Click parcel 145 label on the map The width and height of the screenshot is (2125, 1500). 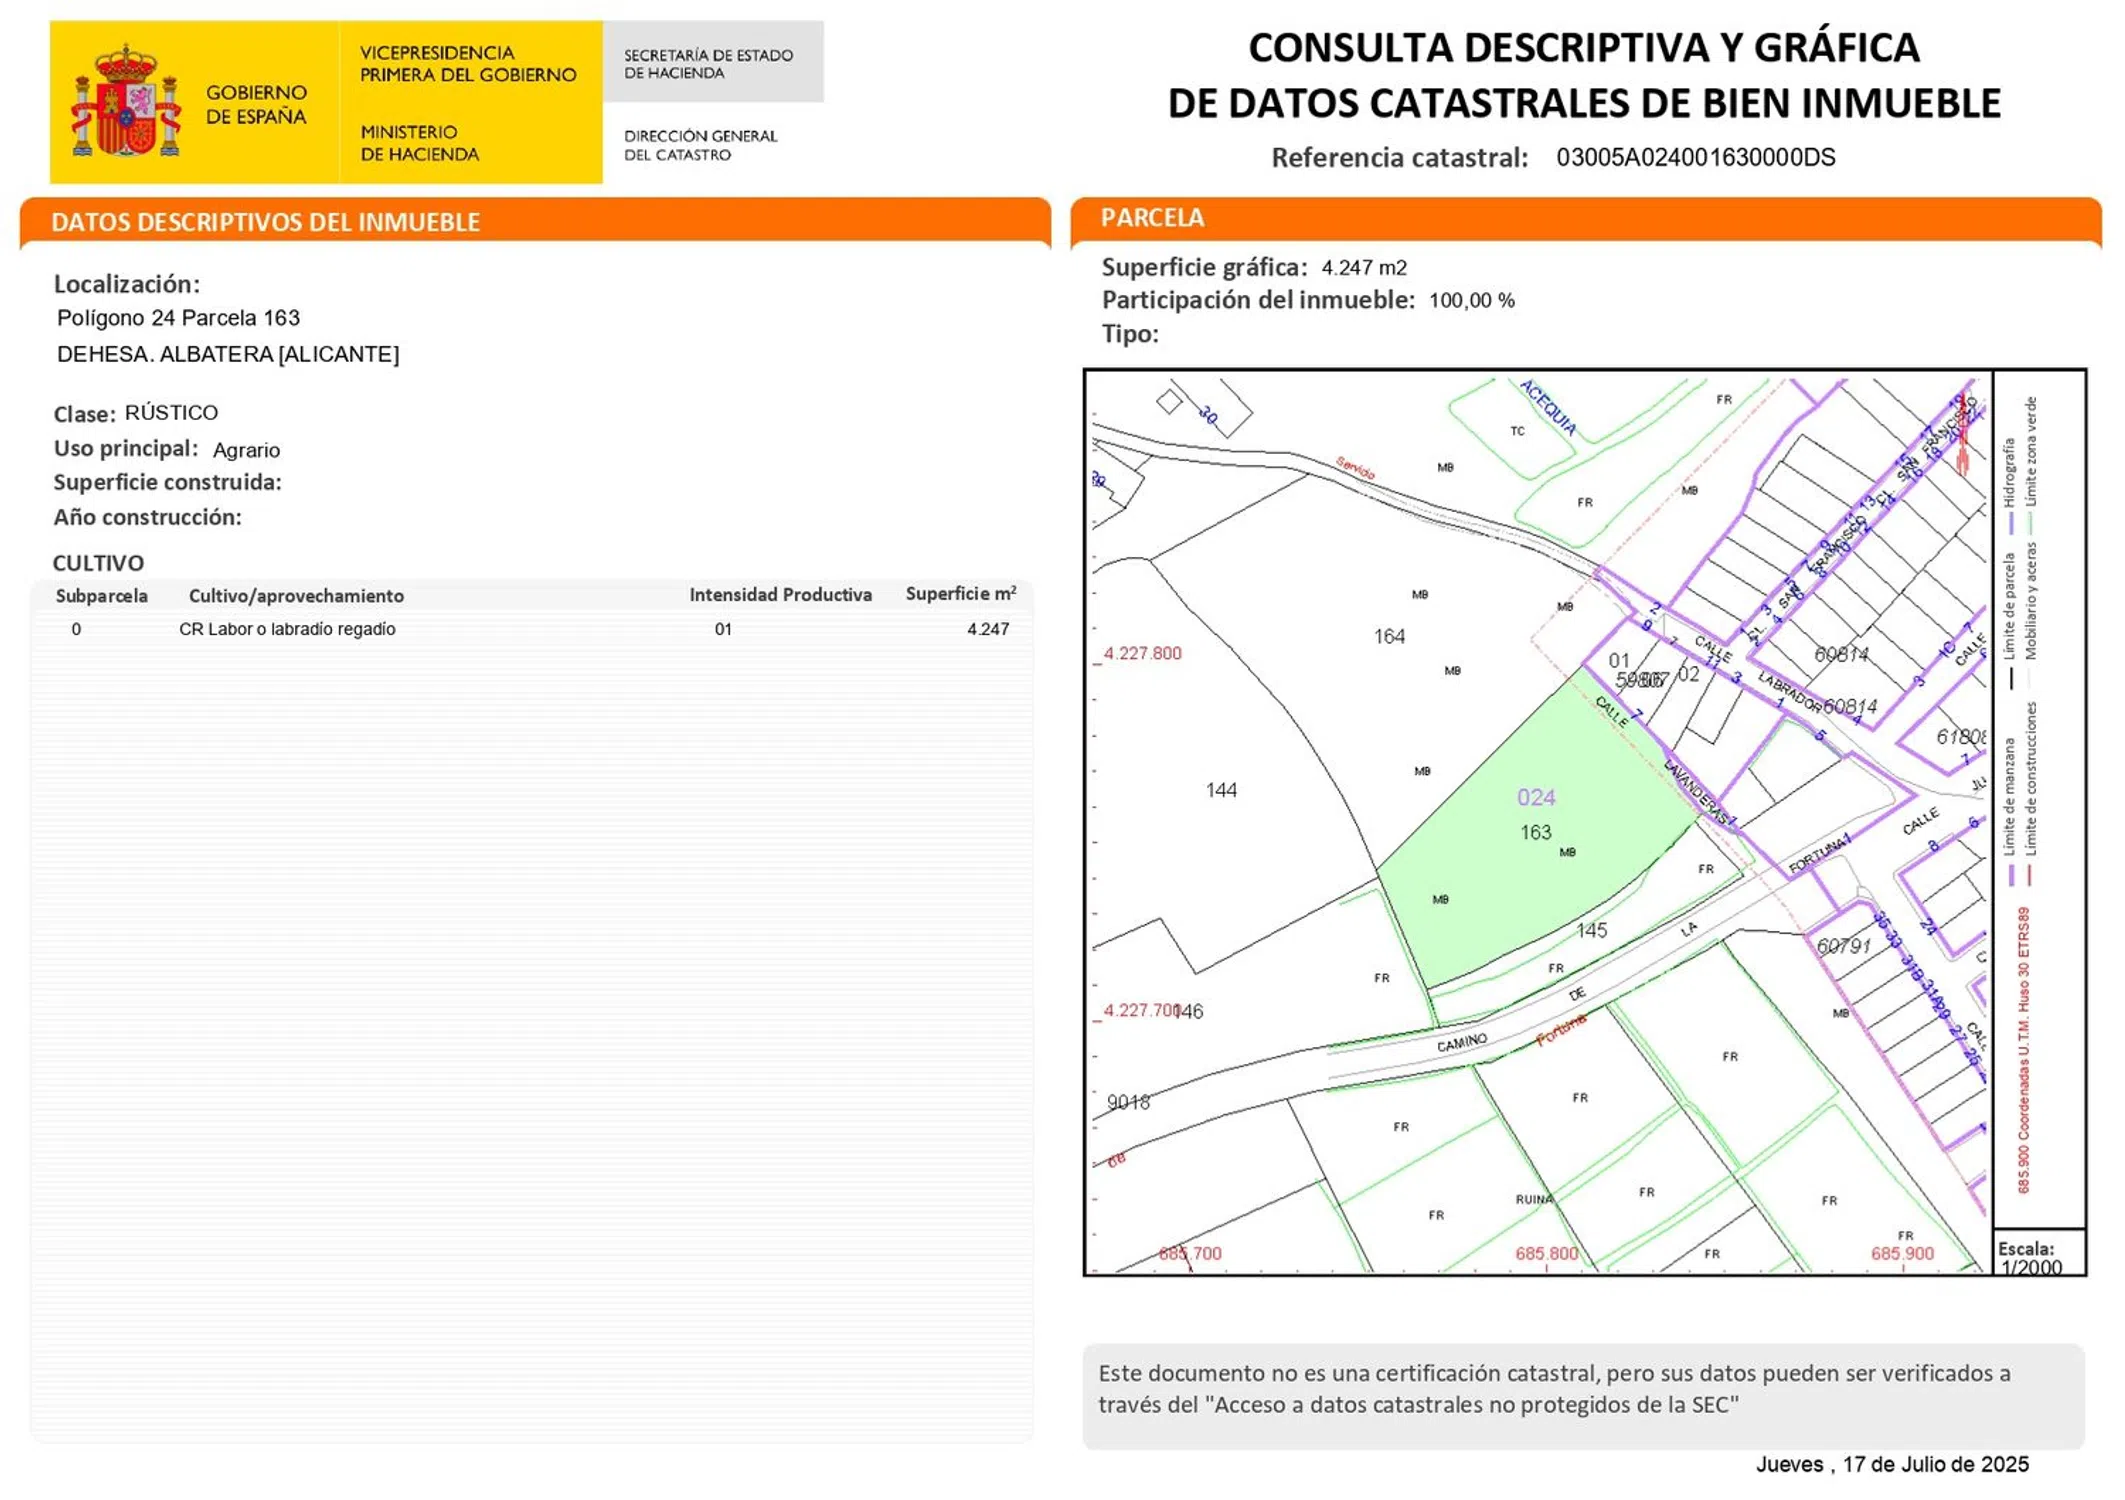point(1591,931)
